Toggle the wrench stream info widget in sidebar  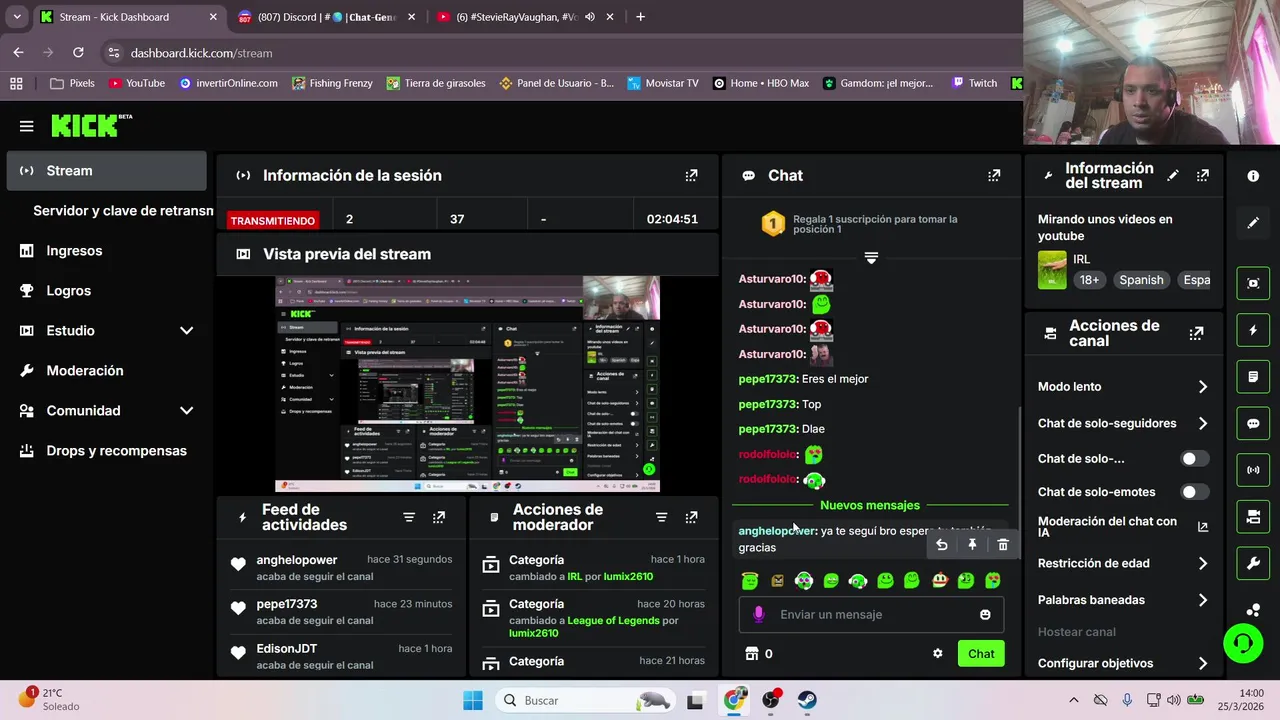[1253, 563]
